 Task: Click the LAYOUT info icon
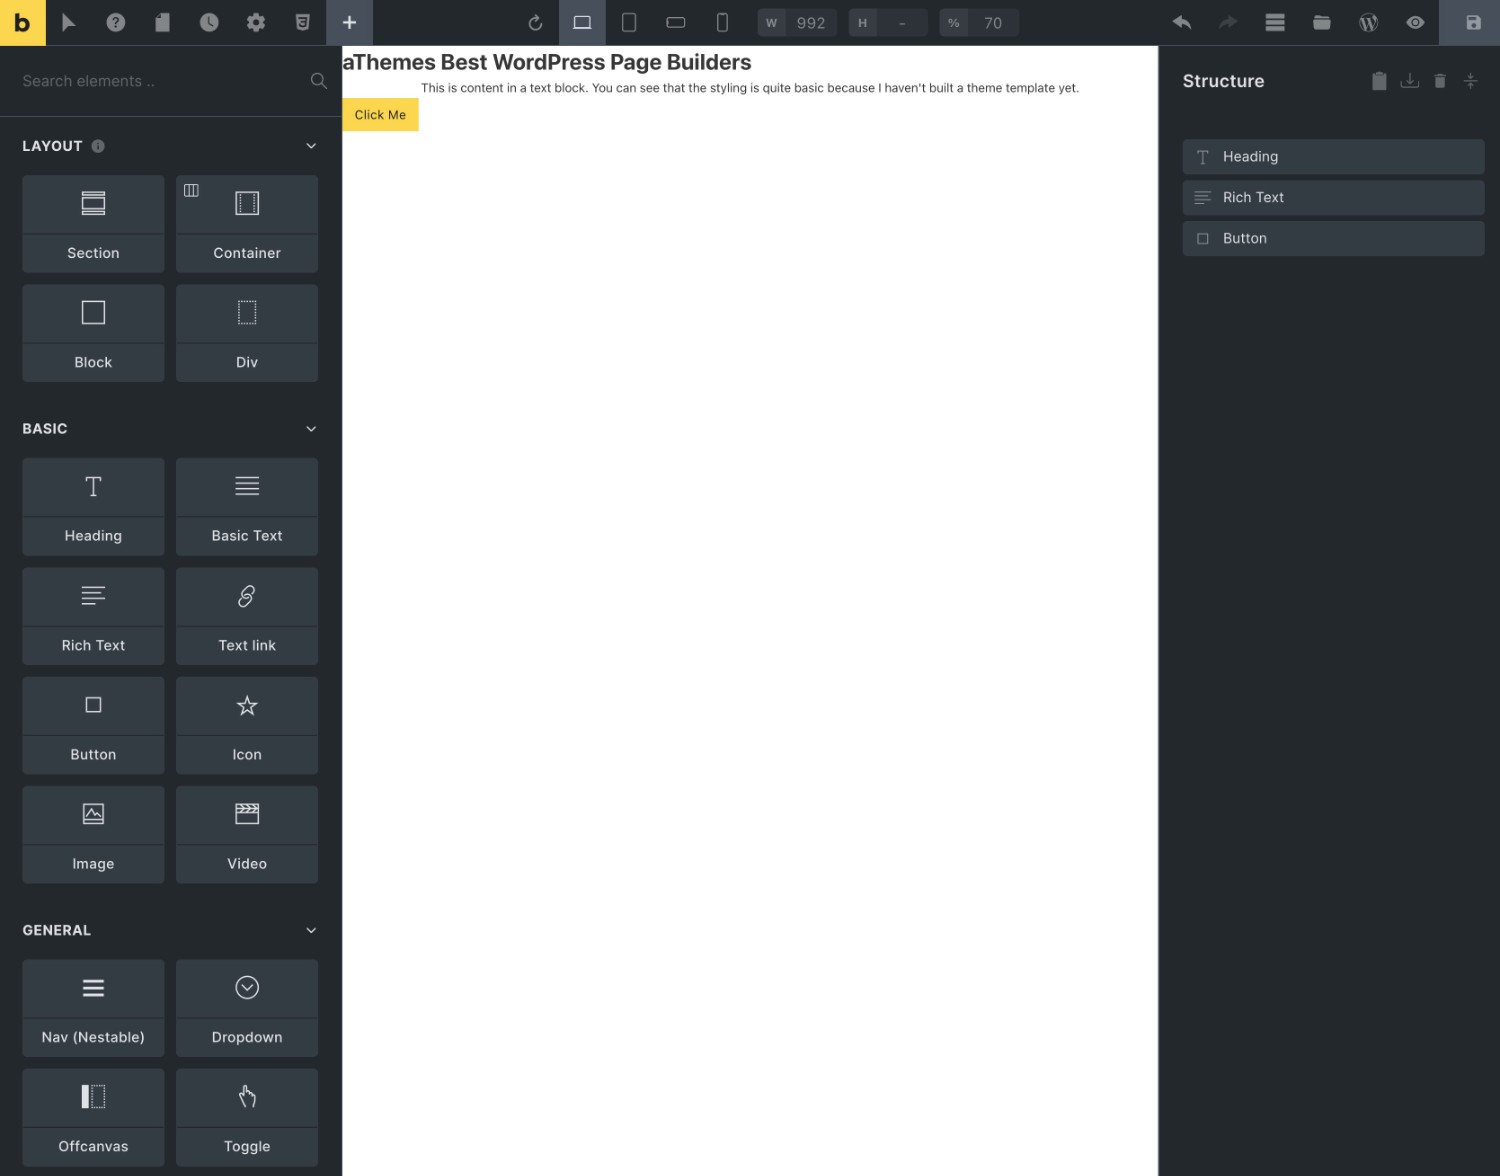(98, 146)
